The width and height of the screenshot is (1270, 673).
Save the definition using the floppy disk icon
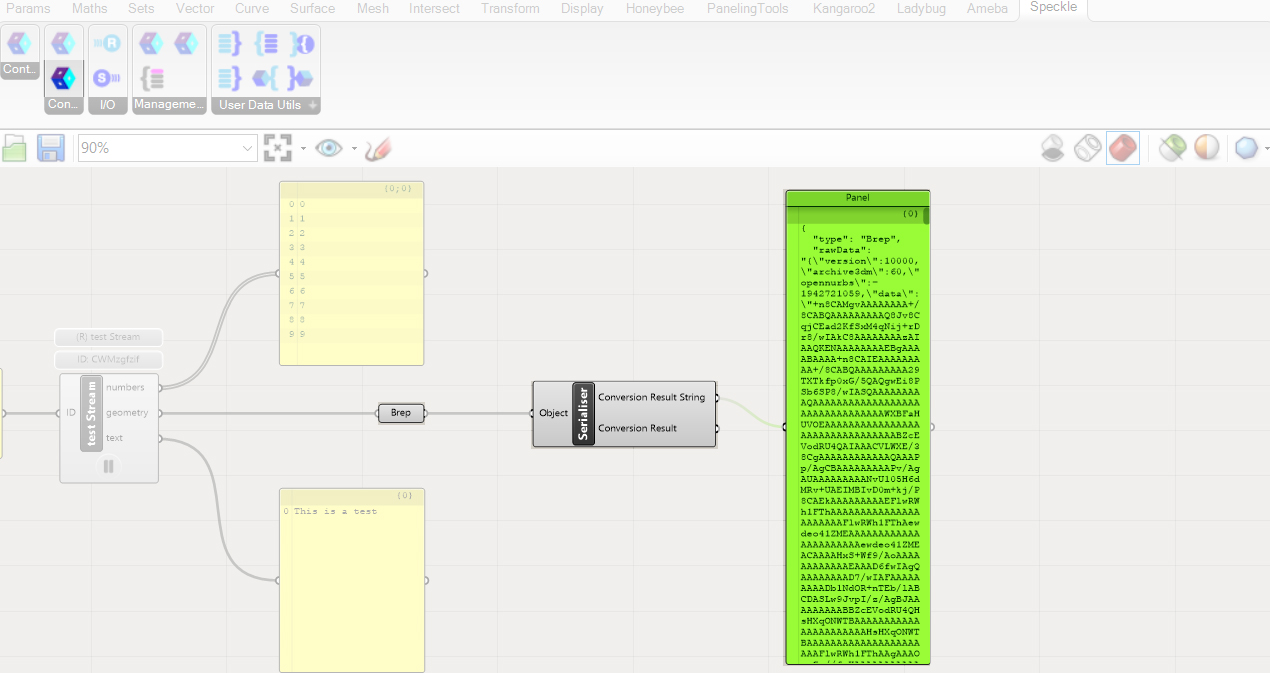coord(50,147)
